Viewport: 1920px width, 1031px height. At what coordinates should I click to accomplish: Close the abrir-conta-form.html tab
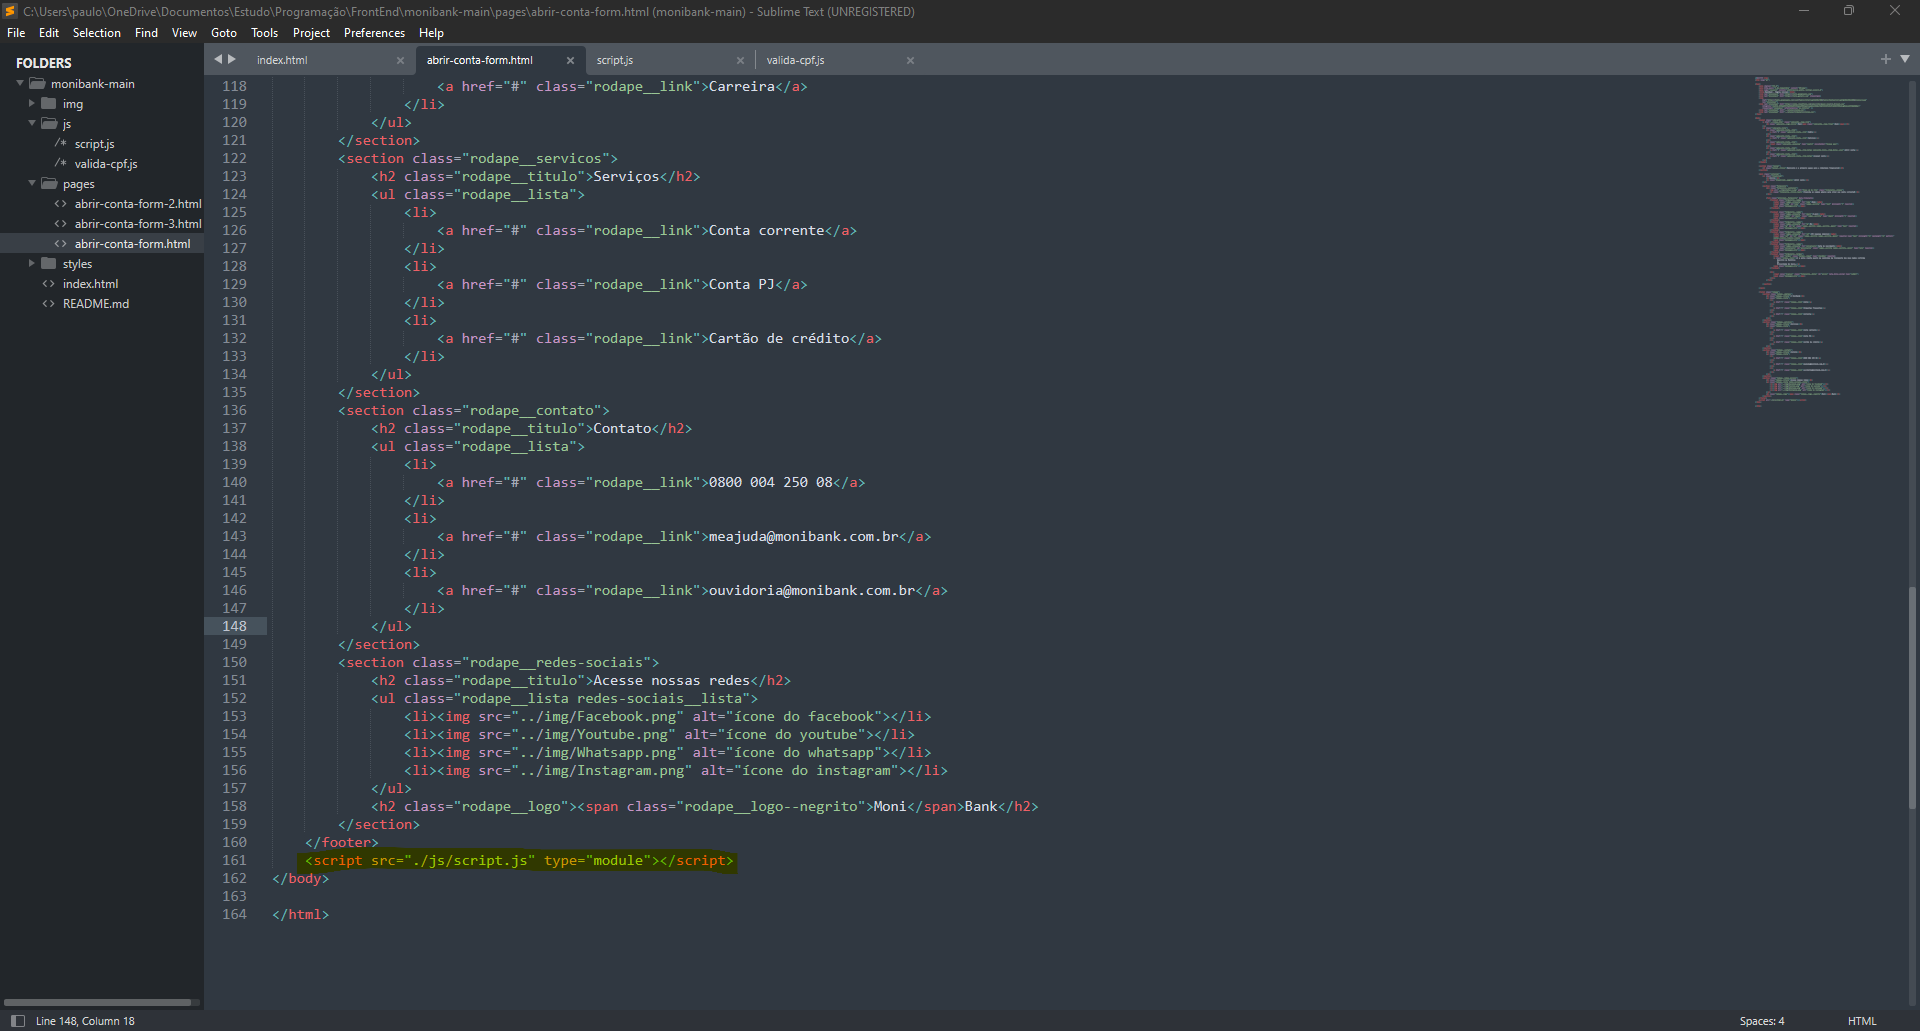570,61
